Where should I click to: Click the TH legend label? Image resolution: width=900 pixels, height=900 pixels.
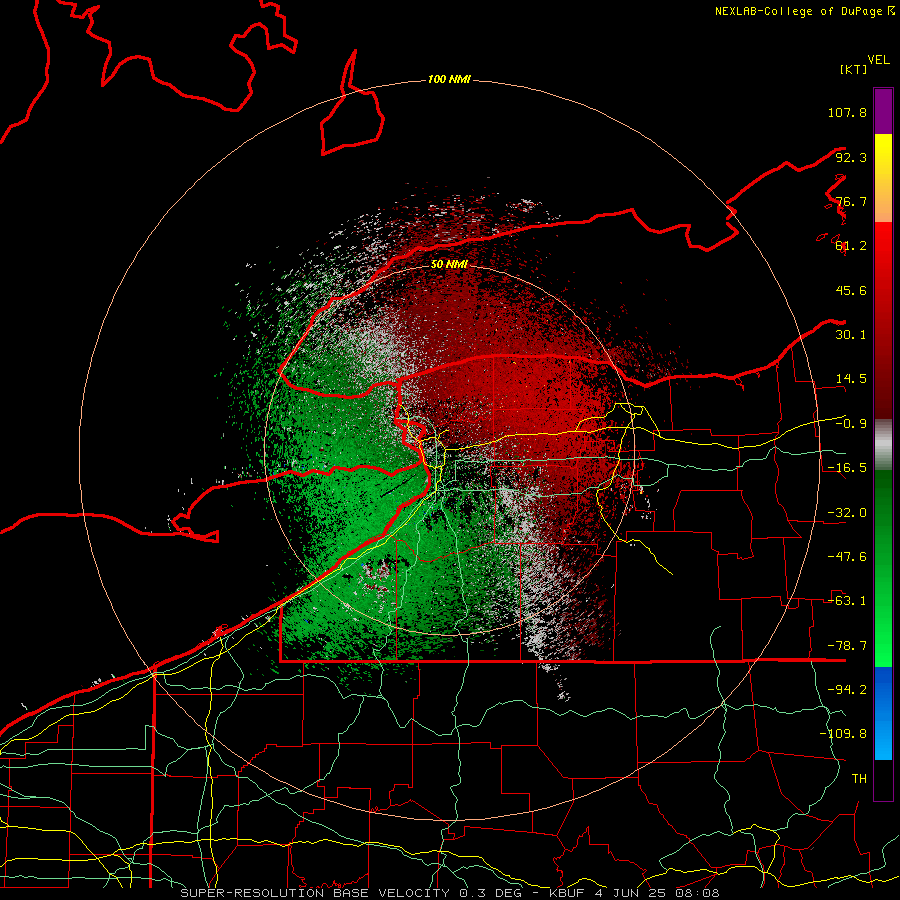859,779
